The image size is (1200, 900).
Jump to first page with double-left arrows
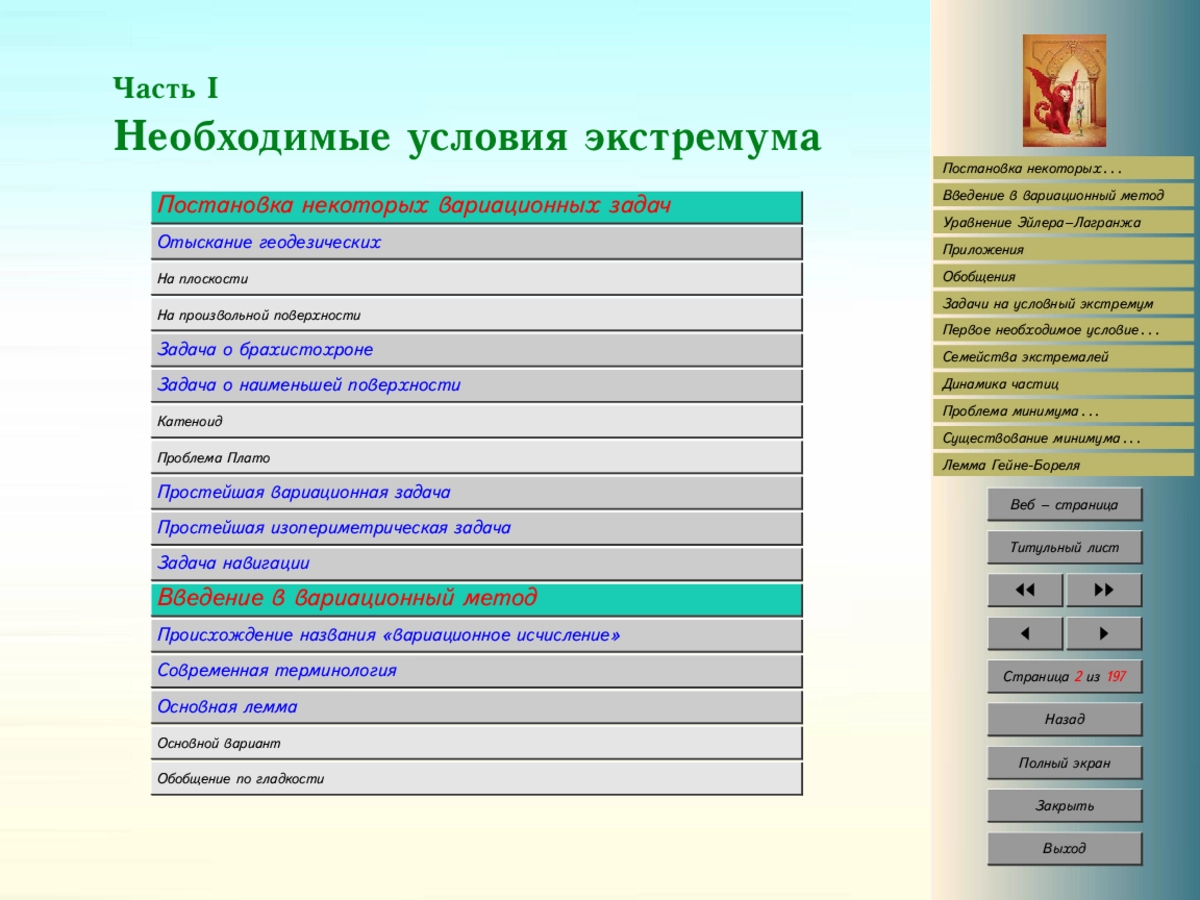click(x=1025, y=590)
